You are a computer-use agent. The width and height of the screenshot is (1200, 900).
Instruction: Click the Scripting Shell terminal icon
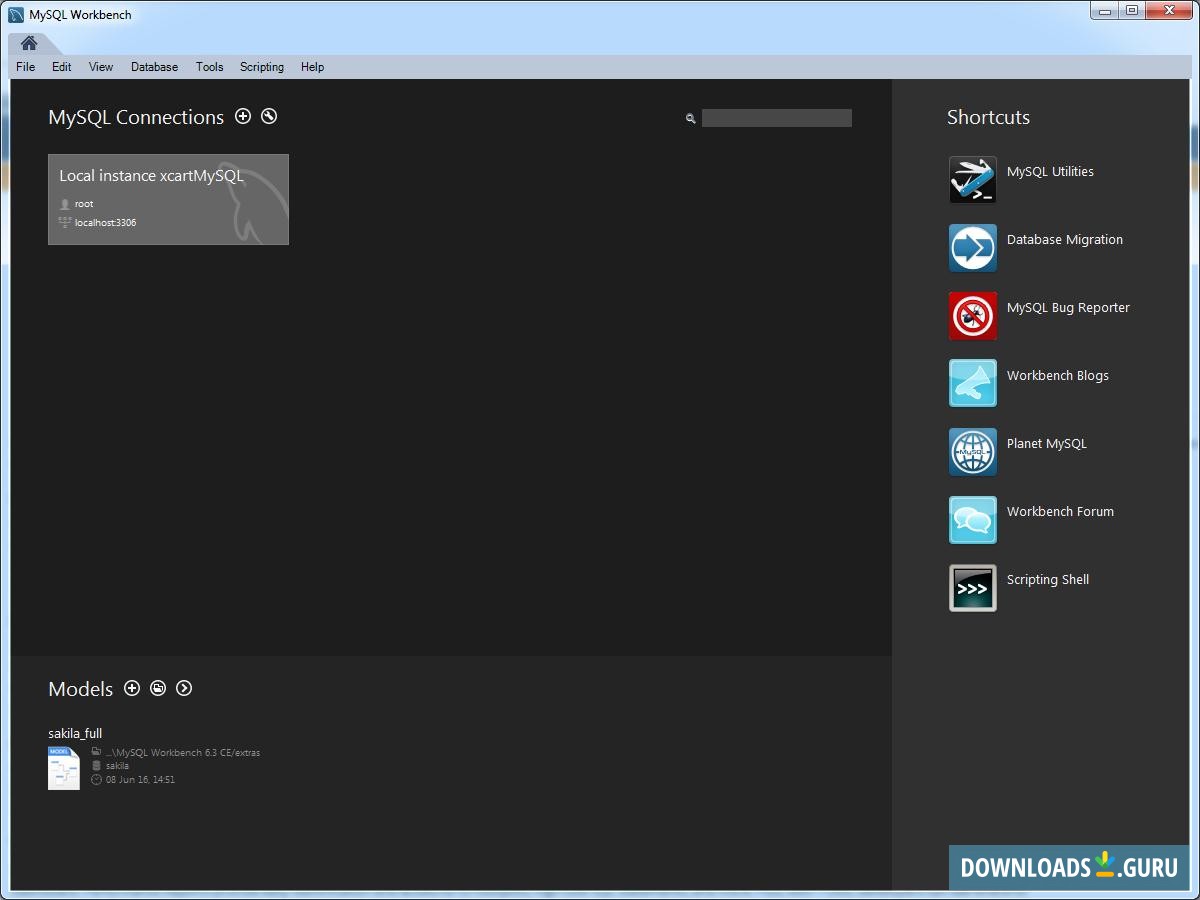click(x=973, y=588)
